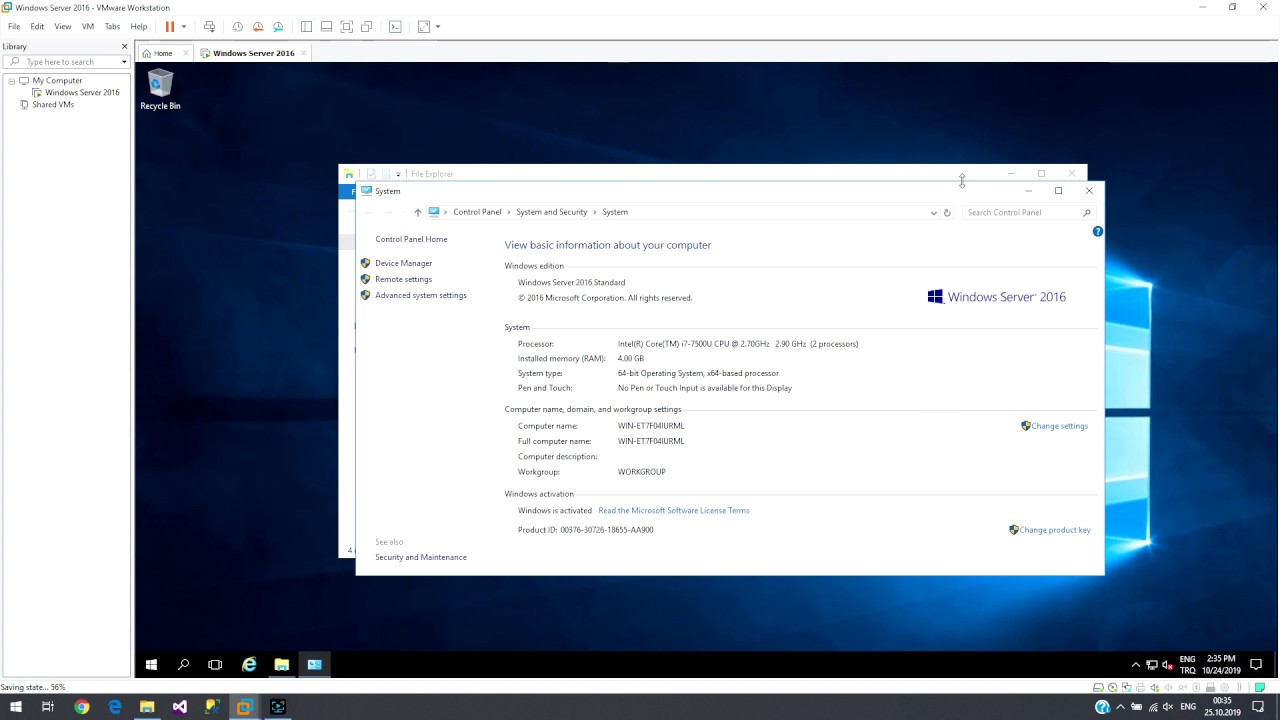
Task: Show hidden icons in the guest tray
Action: (1135, 665)
